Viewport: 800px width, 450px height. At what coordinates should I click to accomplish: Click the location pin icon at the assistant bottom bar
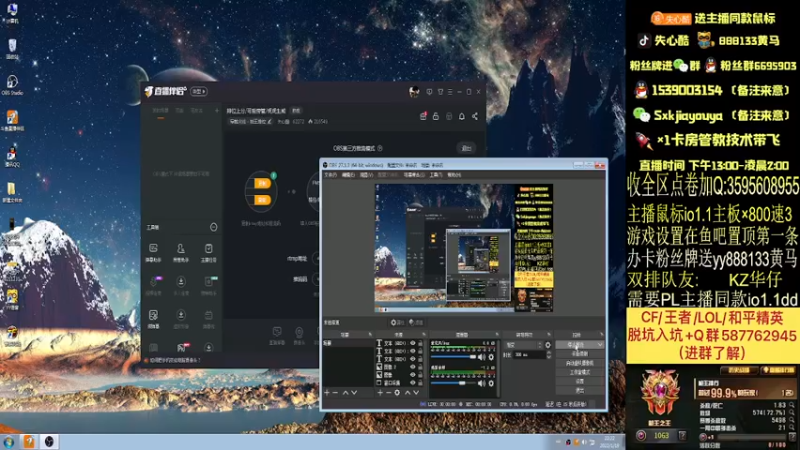coord(299,334)
